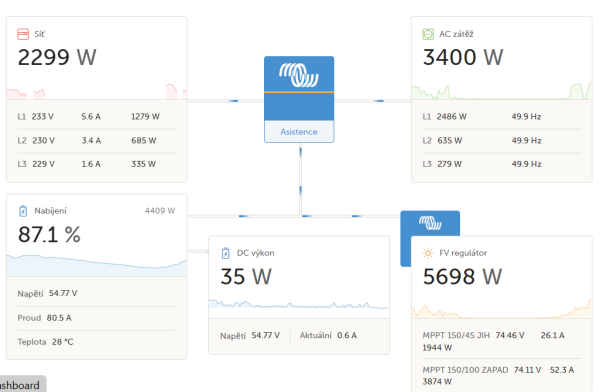This screenshot has width=600, height=392.
Task: Click the DC výkon battery icon
Action: click(226, 253)
